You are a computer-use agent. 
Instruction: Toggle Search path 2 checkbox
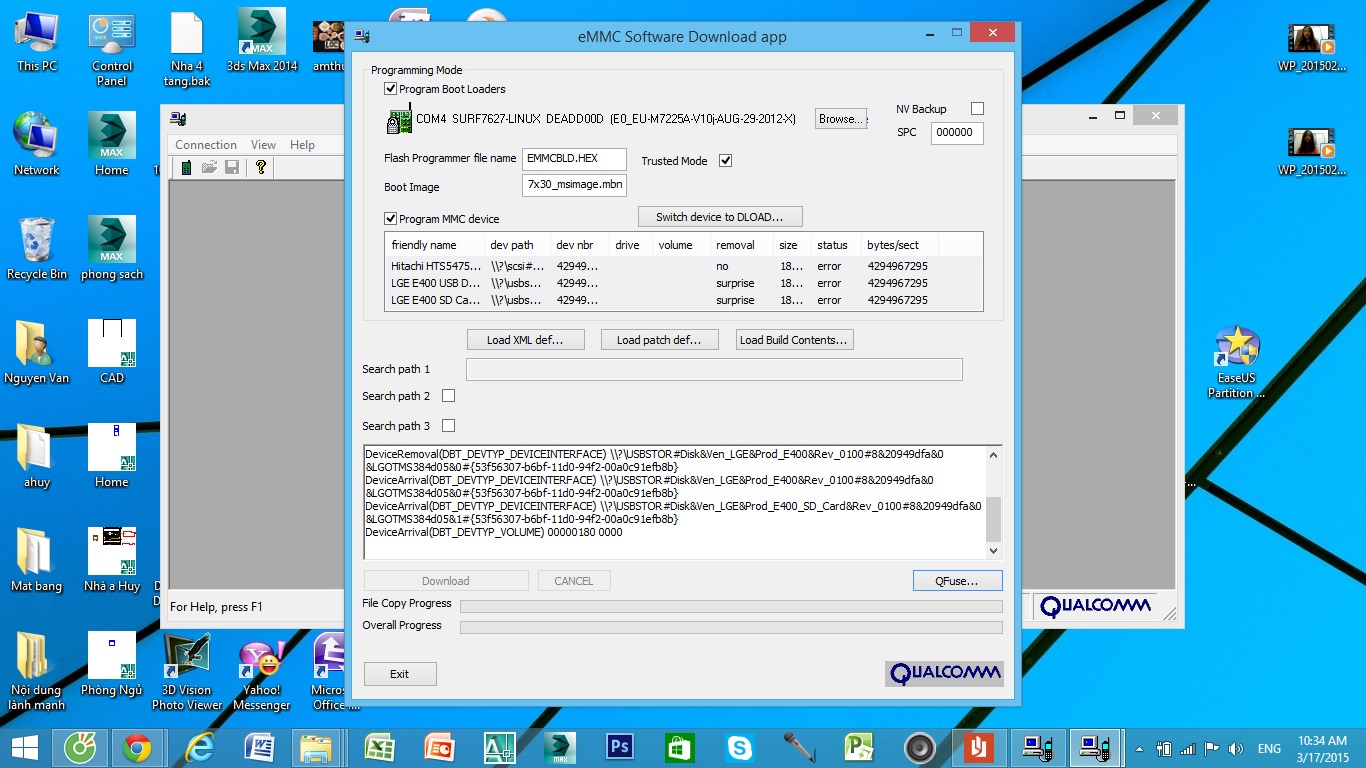[x=448, y=396]
